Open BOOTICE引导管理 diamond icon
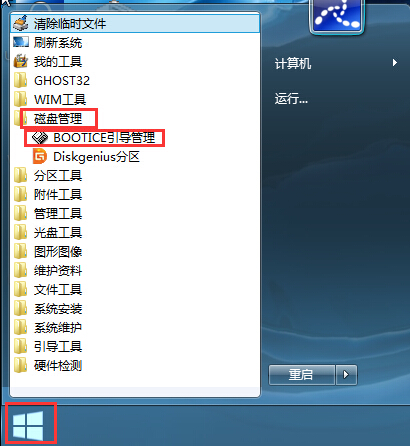Screen dimensions: 410x446 coord(40,137)
